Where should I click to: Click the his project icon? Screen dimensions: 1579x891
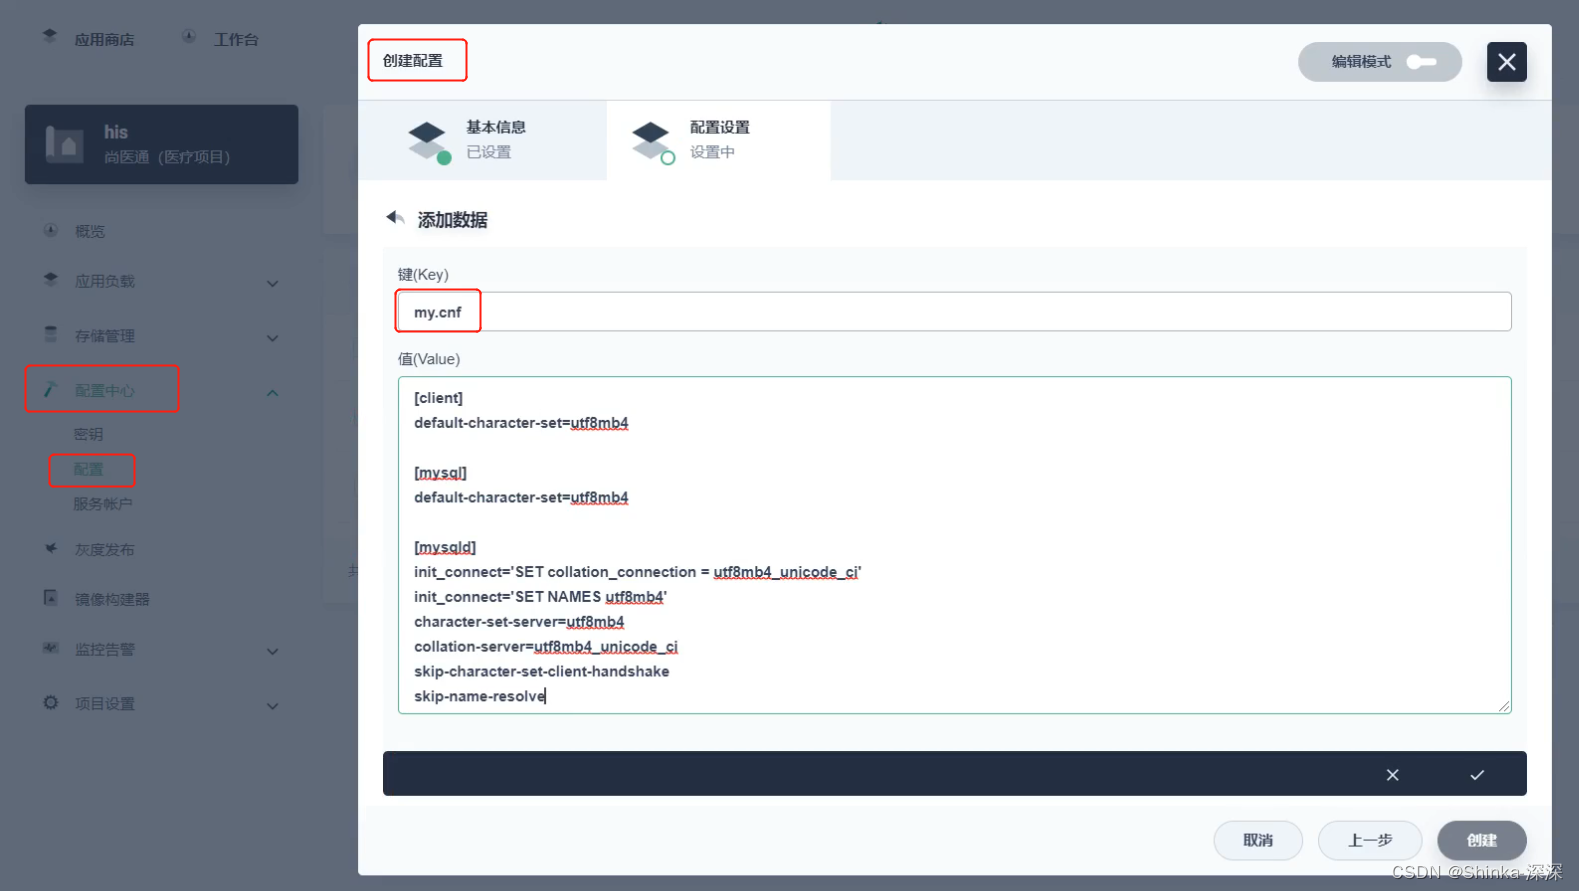[x=65, y=144]
